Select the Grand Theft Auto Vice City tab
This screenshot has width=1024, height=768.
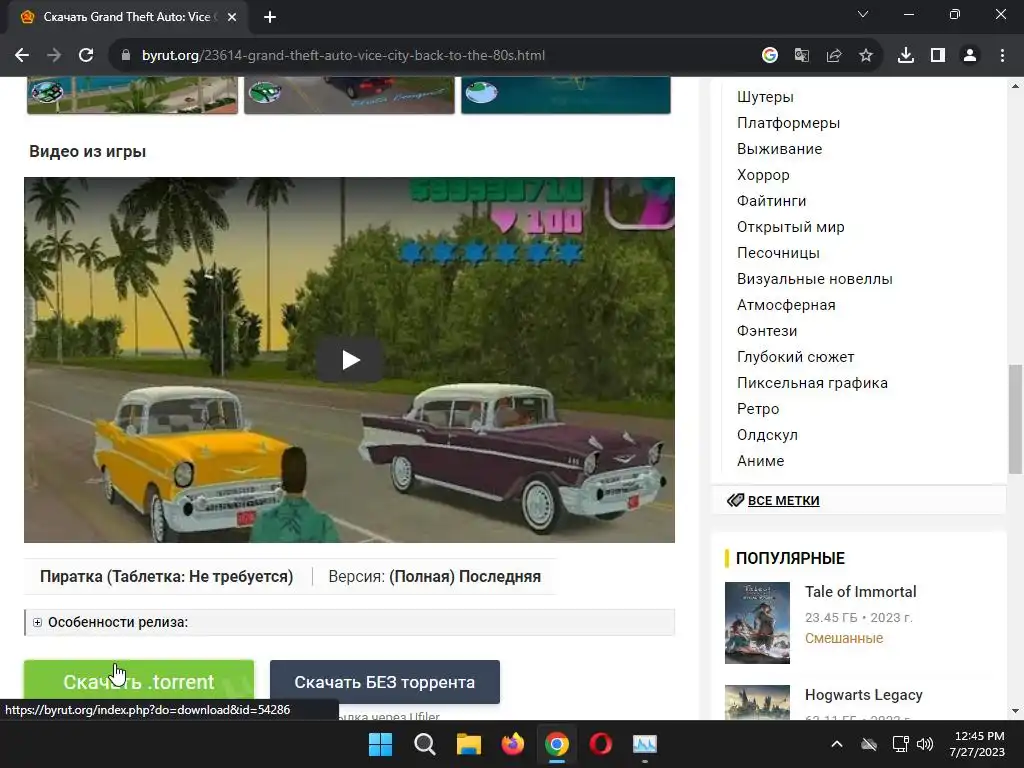tap(127, 18)
